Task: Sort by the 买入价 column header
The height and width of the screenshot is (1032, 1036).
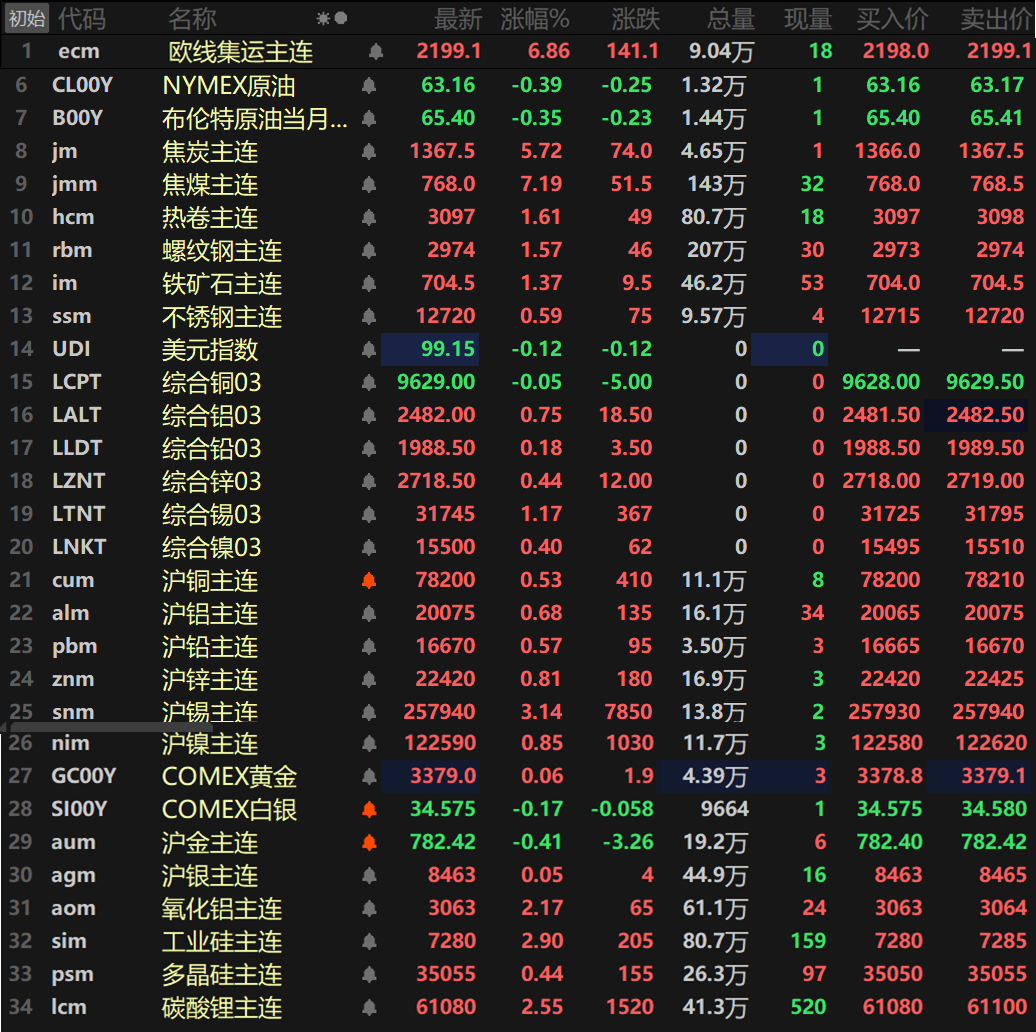Action: (x=892, y=19)
